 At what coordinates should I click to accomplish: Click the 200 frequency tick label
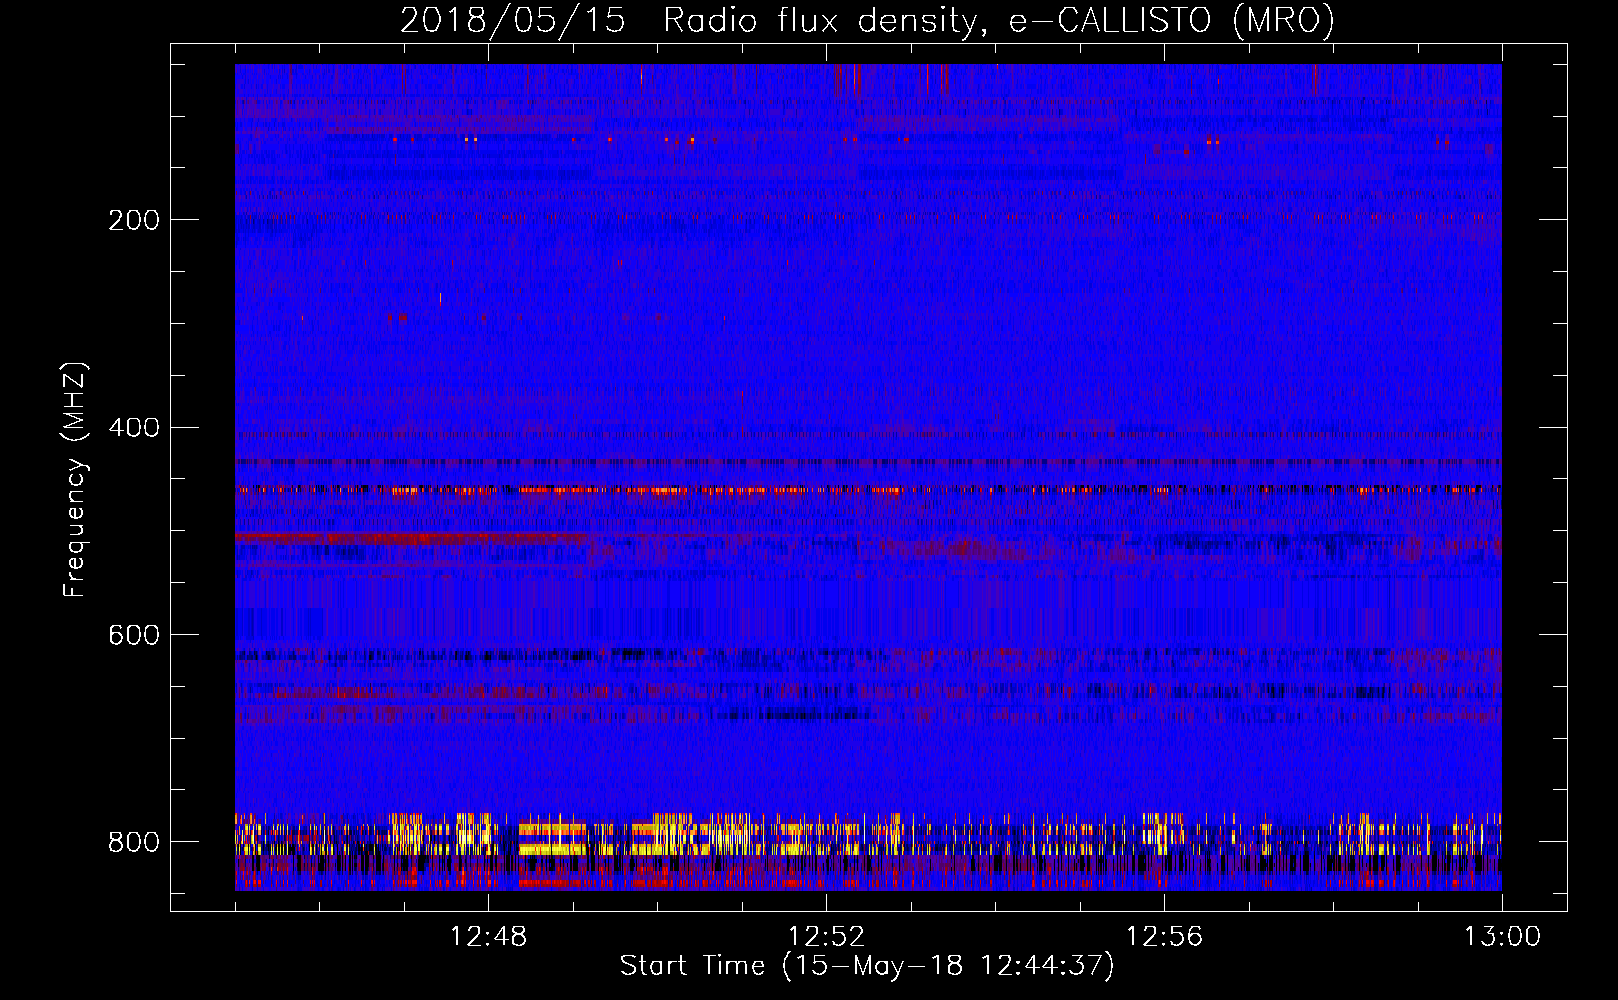[x=134, y=220]
